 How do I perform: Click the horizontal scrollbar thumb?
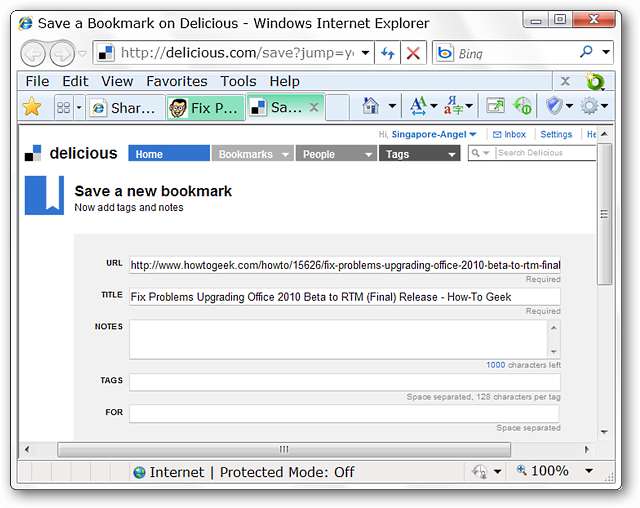(x=284, y=449)
